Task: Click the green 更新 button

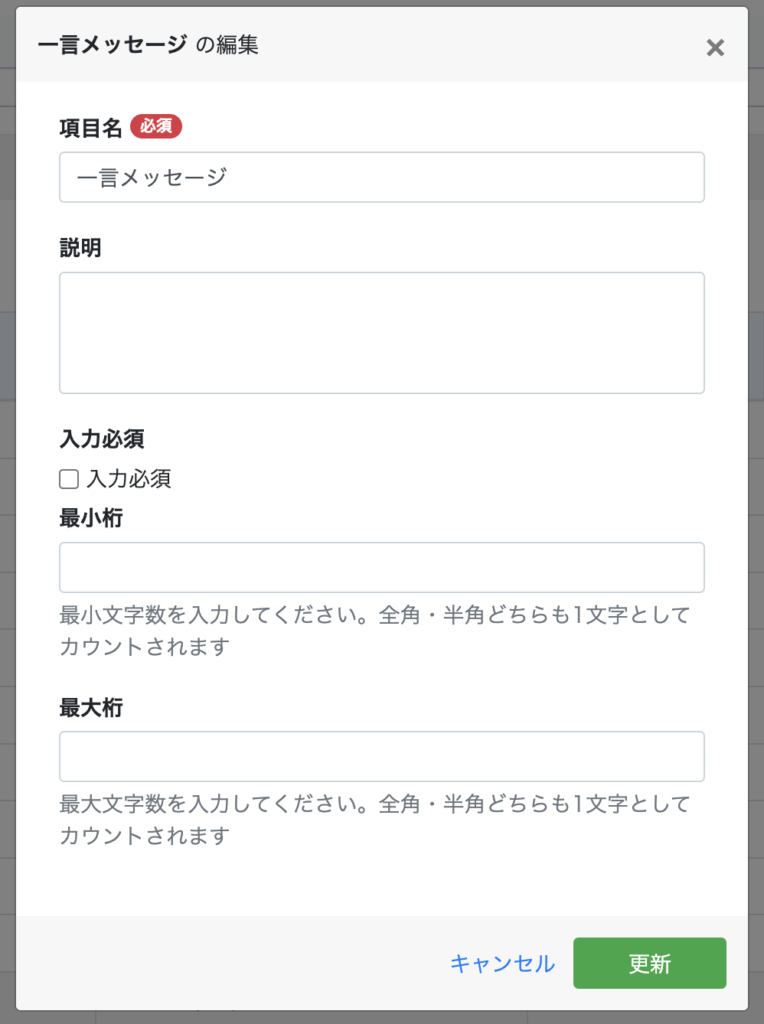Action: click(649, 963)
